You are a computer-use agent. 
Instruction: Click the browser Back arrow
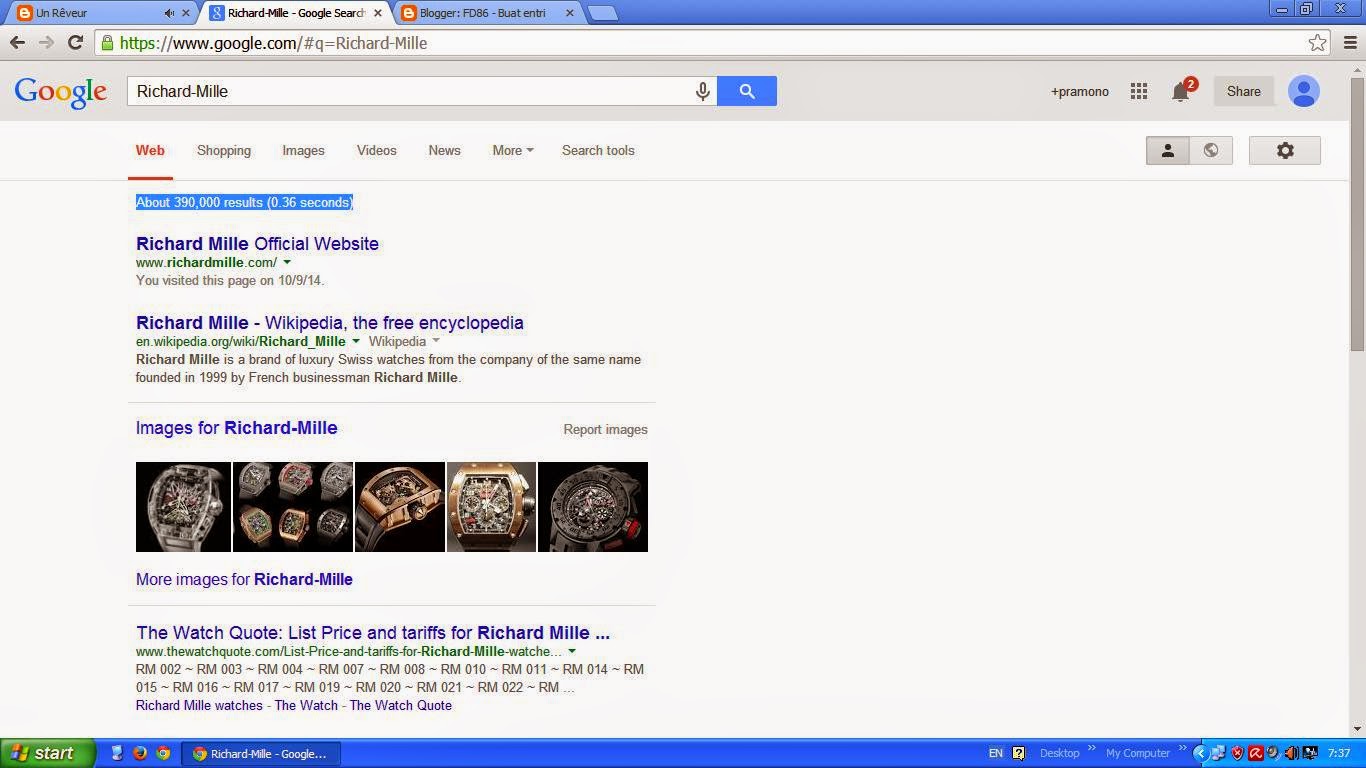17,42
